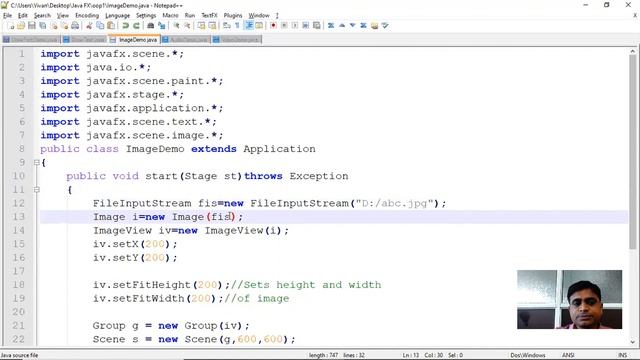Toggle word wrap toolbar icon
640x360 pixels.
[227, 26]
